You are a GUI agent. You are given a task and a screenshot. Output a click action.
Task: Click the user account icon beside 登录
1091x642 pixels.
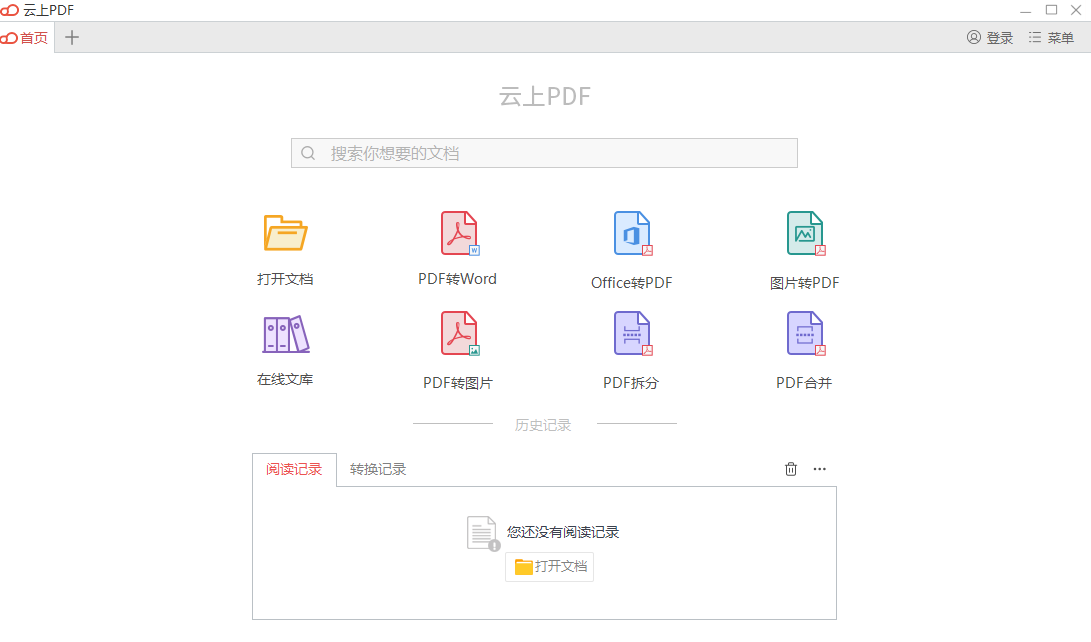coord(972,37)
